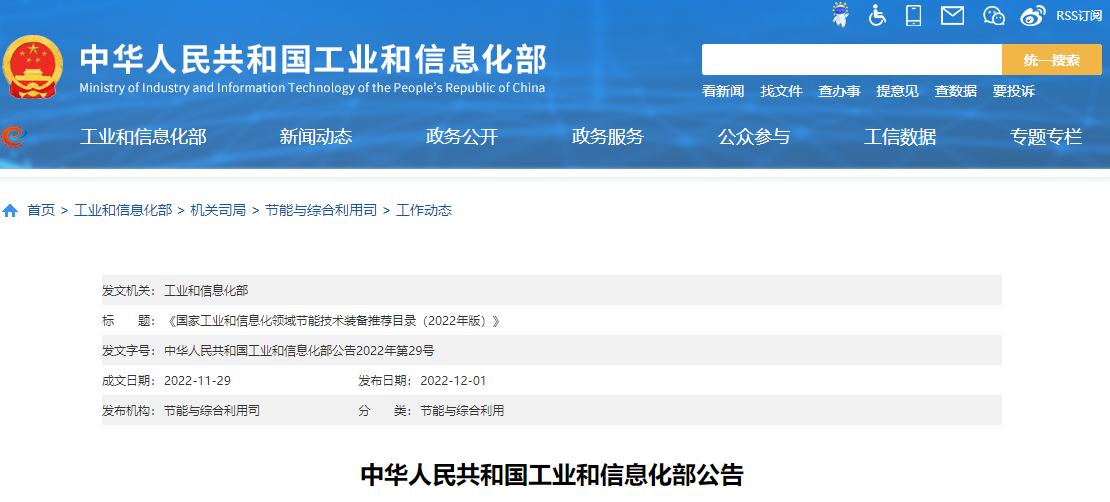This screenshot has width=1110, height=502.
Task: Click the home icon in breadcrumb
Action: 10,211
